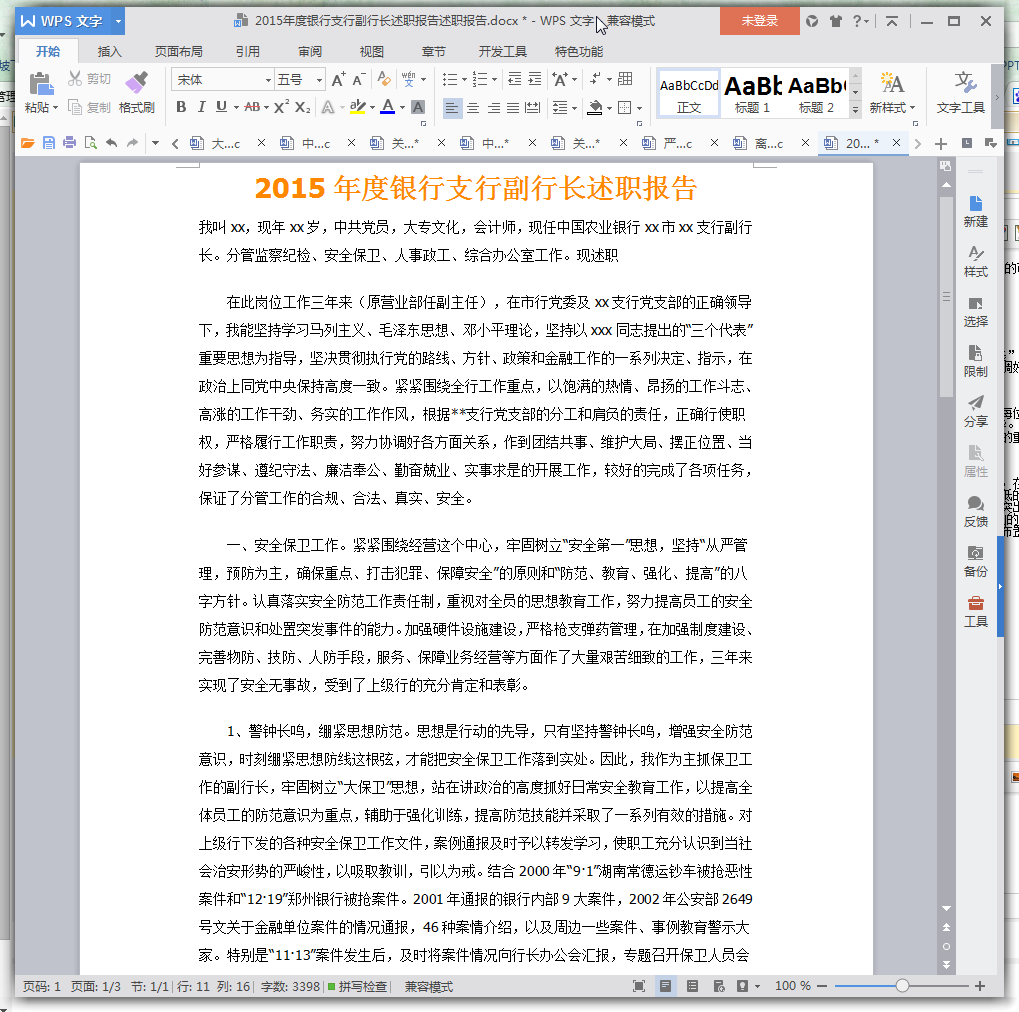Click the 分享 (Share) sidebar icon
Screen dimensions: 1019x1012
(x=974, y=414)
